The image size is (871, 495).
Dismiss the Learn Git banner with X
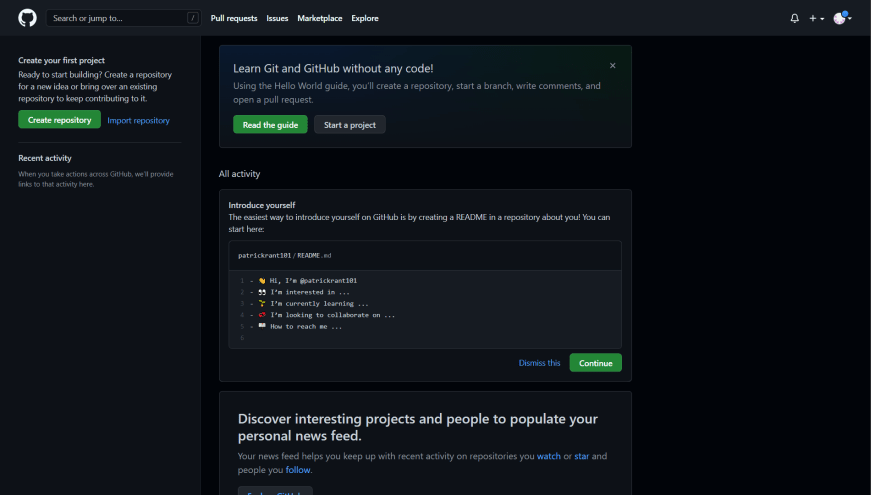(613, 66)
